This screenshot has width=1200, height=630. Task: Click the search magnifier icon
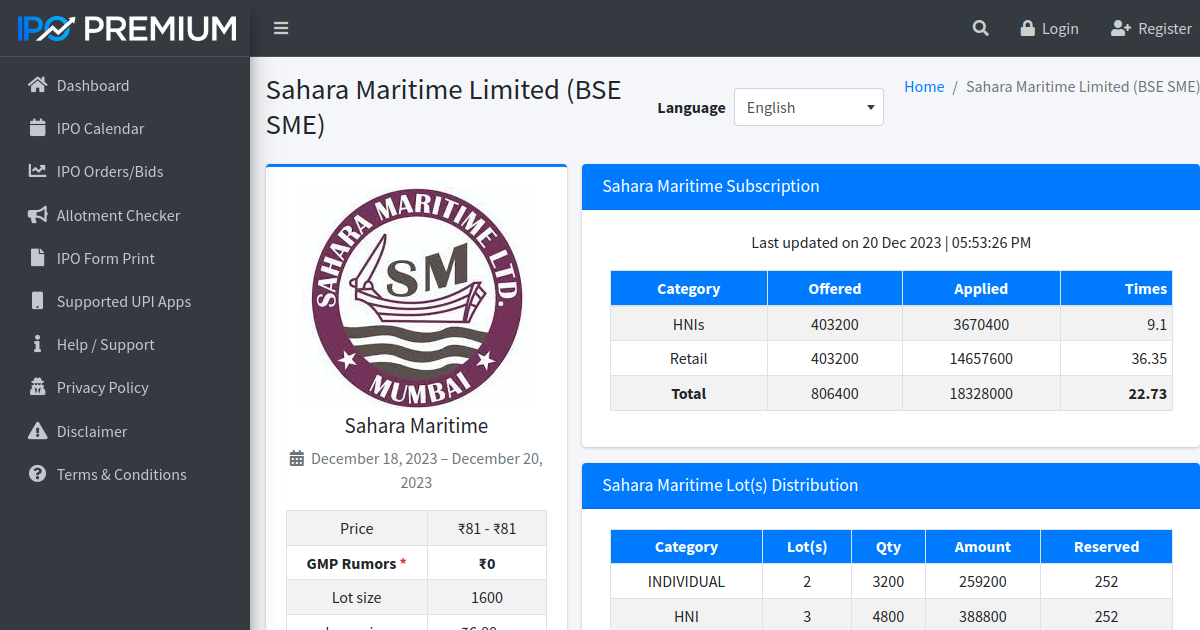980,28
